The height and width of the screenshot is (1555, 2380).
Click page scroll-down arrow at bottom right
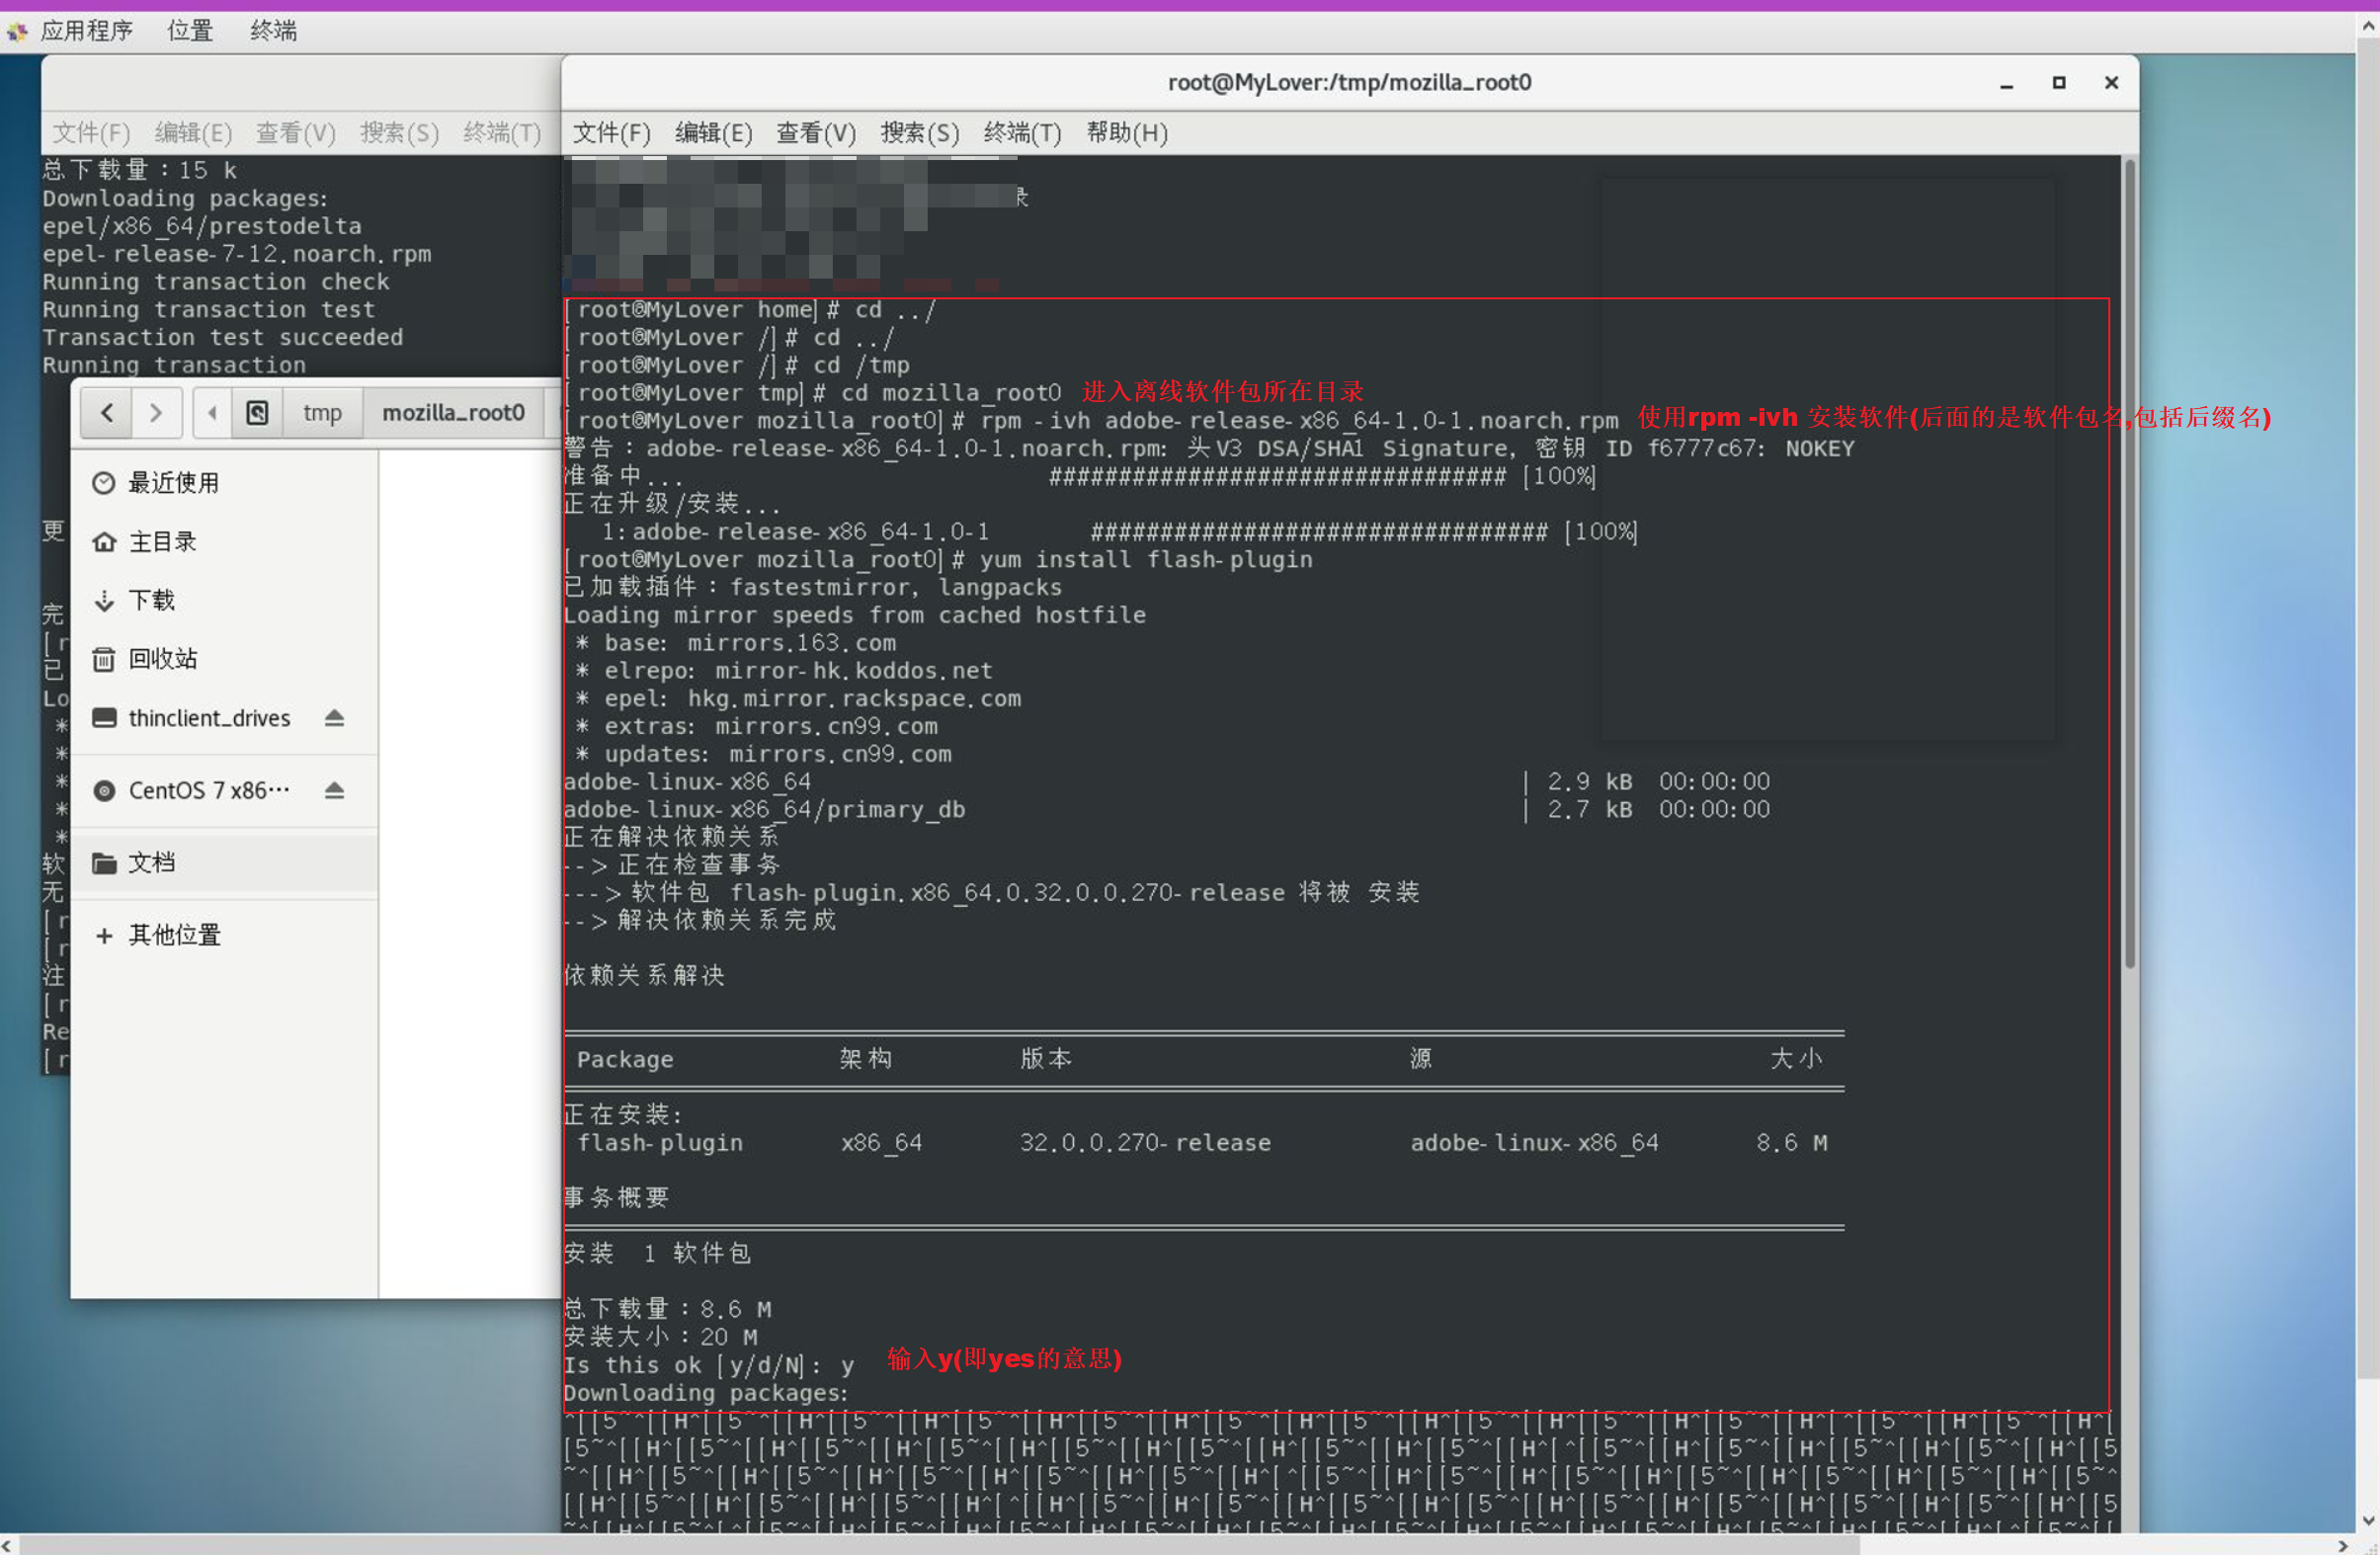coord(2367,1522)
